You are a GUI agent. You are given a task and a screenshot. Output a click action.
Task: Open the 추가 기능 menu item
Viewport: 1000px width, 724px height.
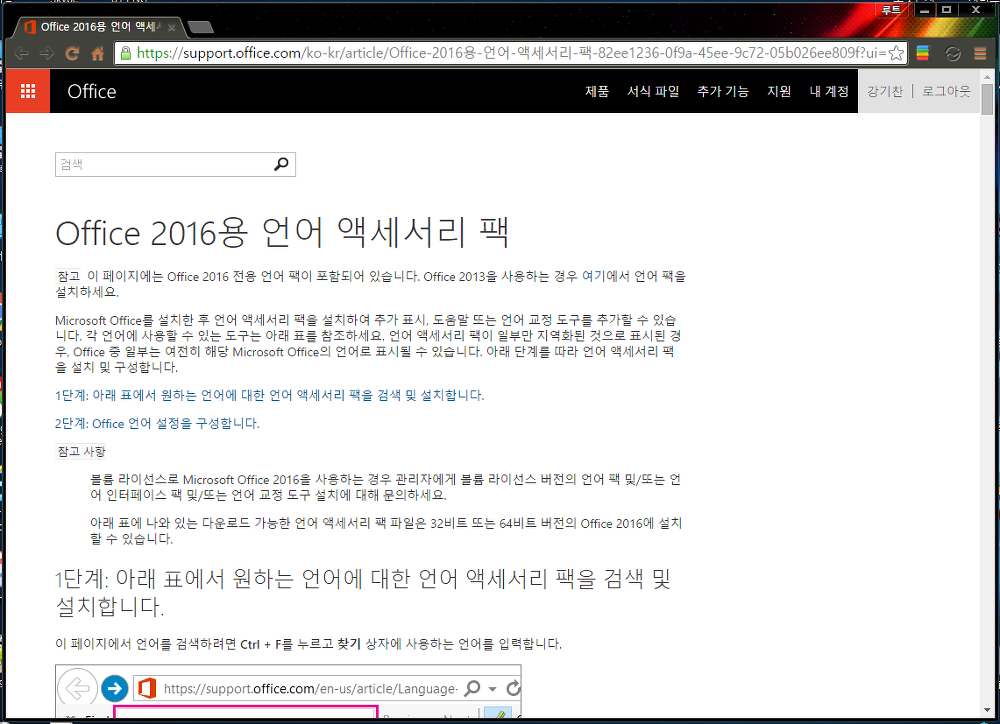tap(723, 91)
